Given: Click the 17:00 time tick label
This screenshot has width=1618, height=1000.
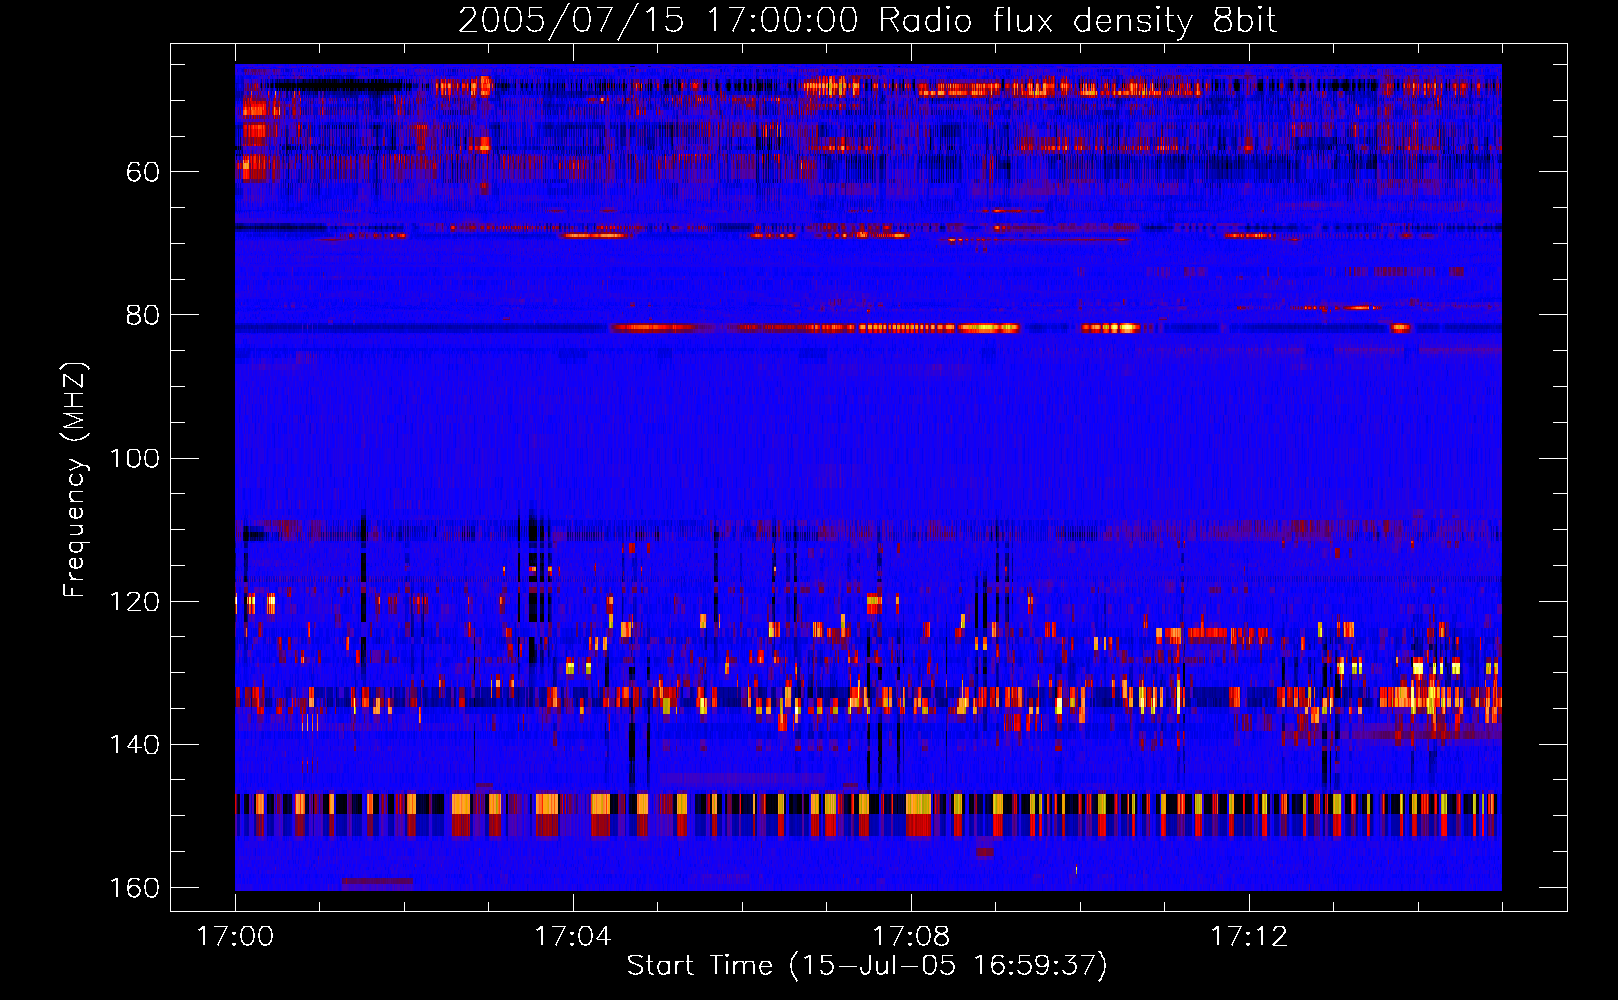Looking at the screenshot, I should tap(235, 937).
